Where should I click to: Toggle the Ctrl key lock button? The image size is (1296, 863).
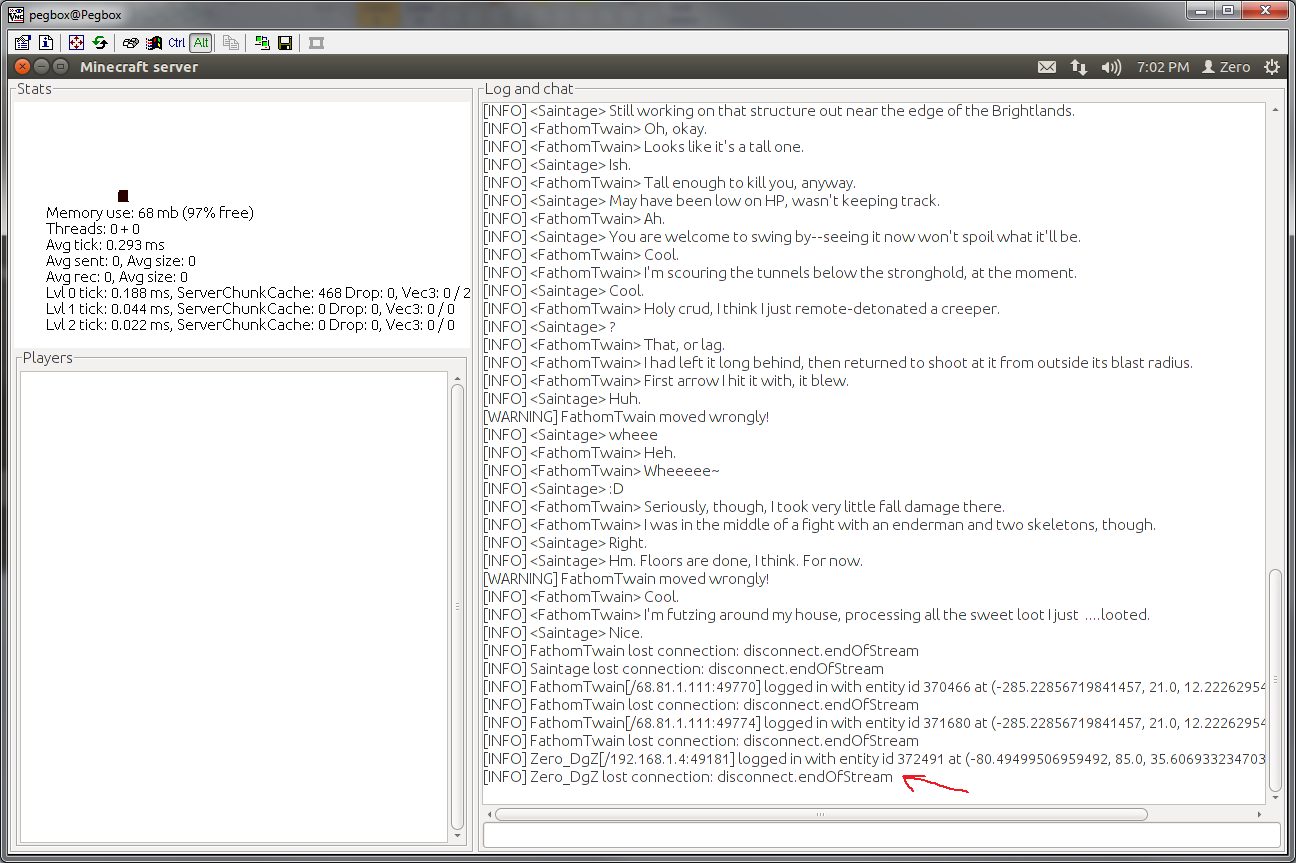point(177,43)
